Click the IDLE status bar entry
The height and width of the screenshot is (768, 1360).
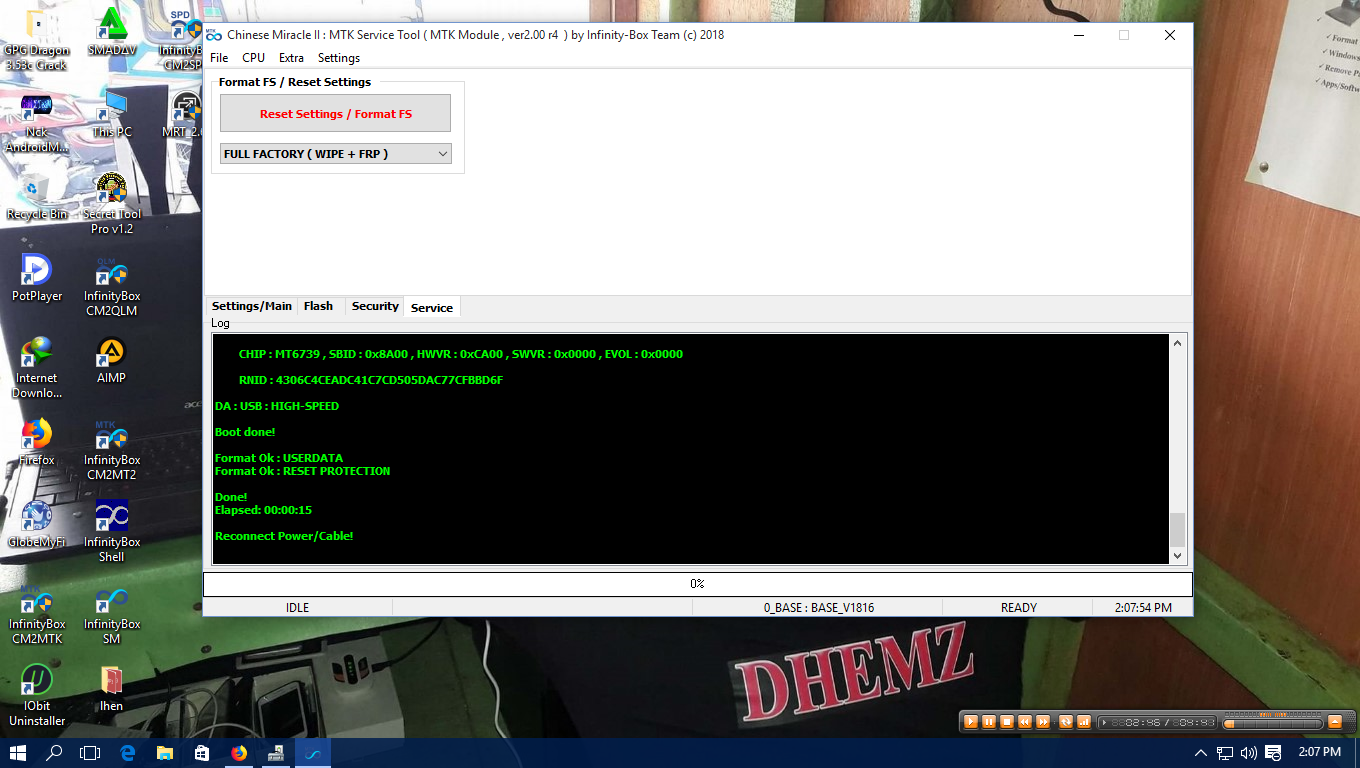pos(298,607)
